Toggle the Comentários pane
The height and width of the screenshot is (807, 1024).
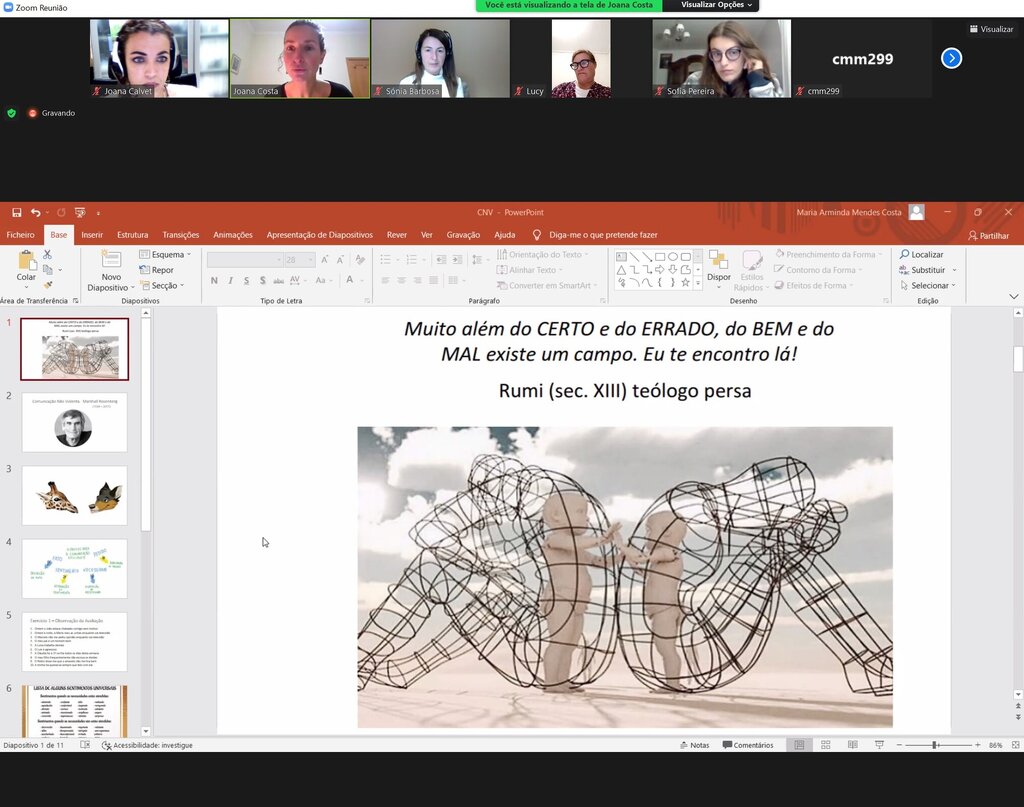pyautogui.click(x=747, y=745)
